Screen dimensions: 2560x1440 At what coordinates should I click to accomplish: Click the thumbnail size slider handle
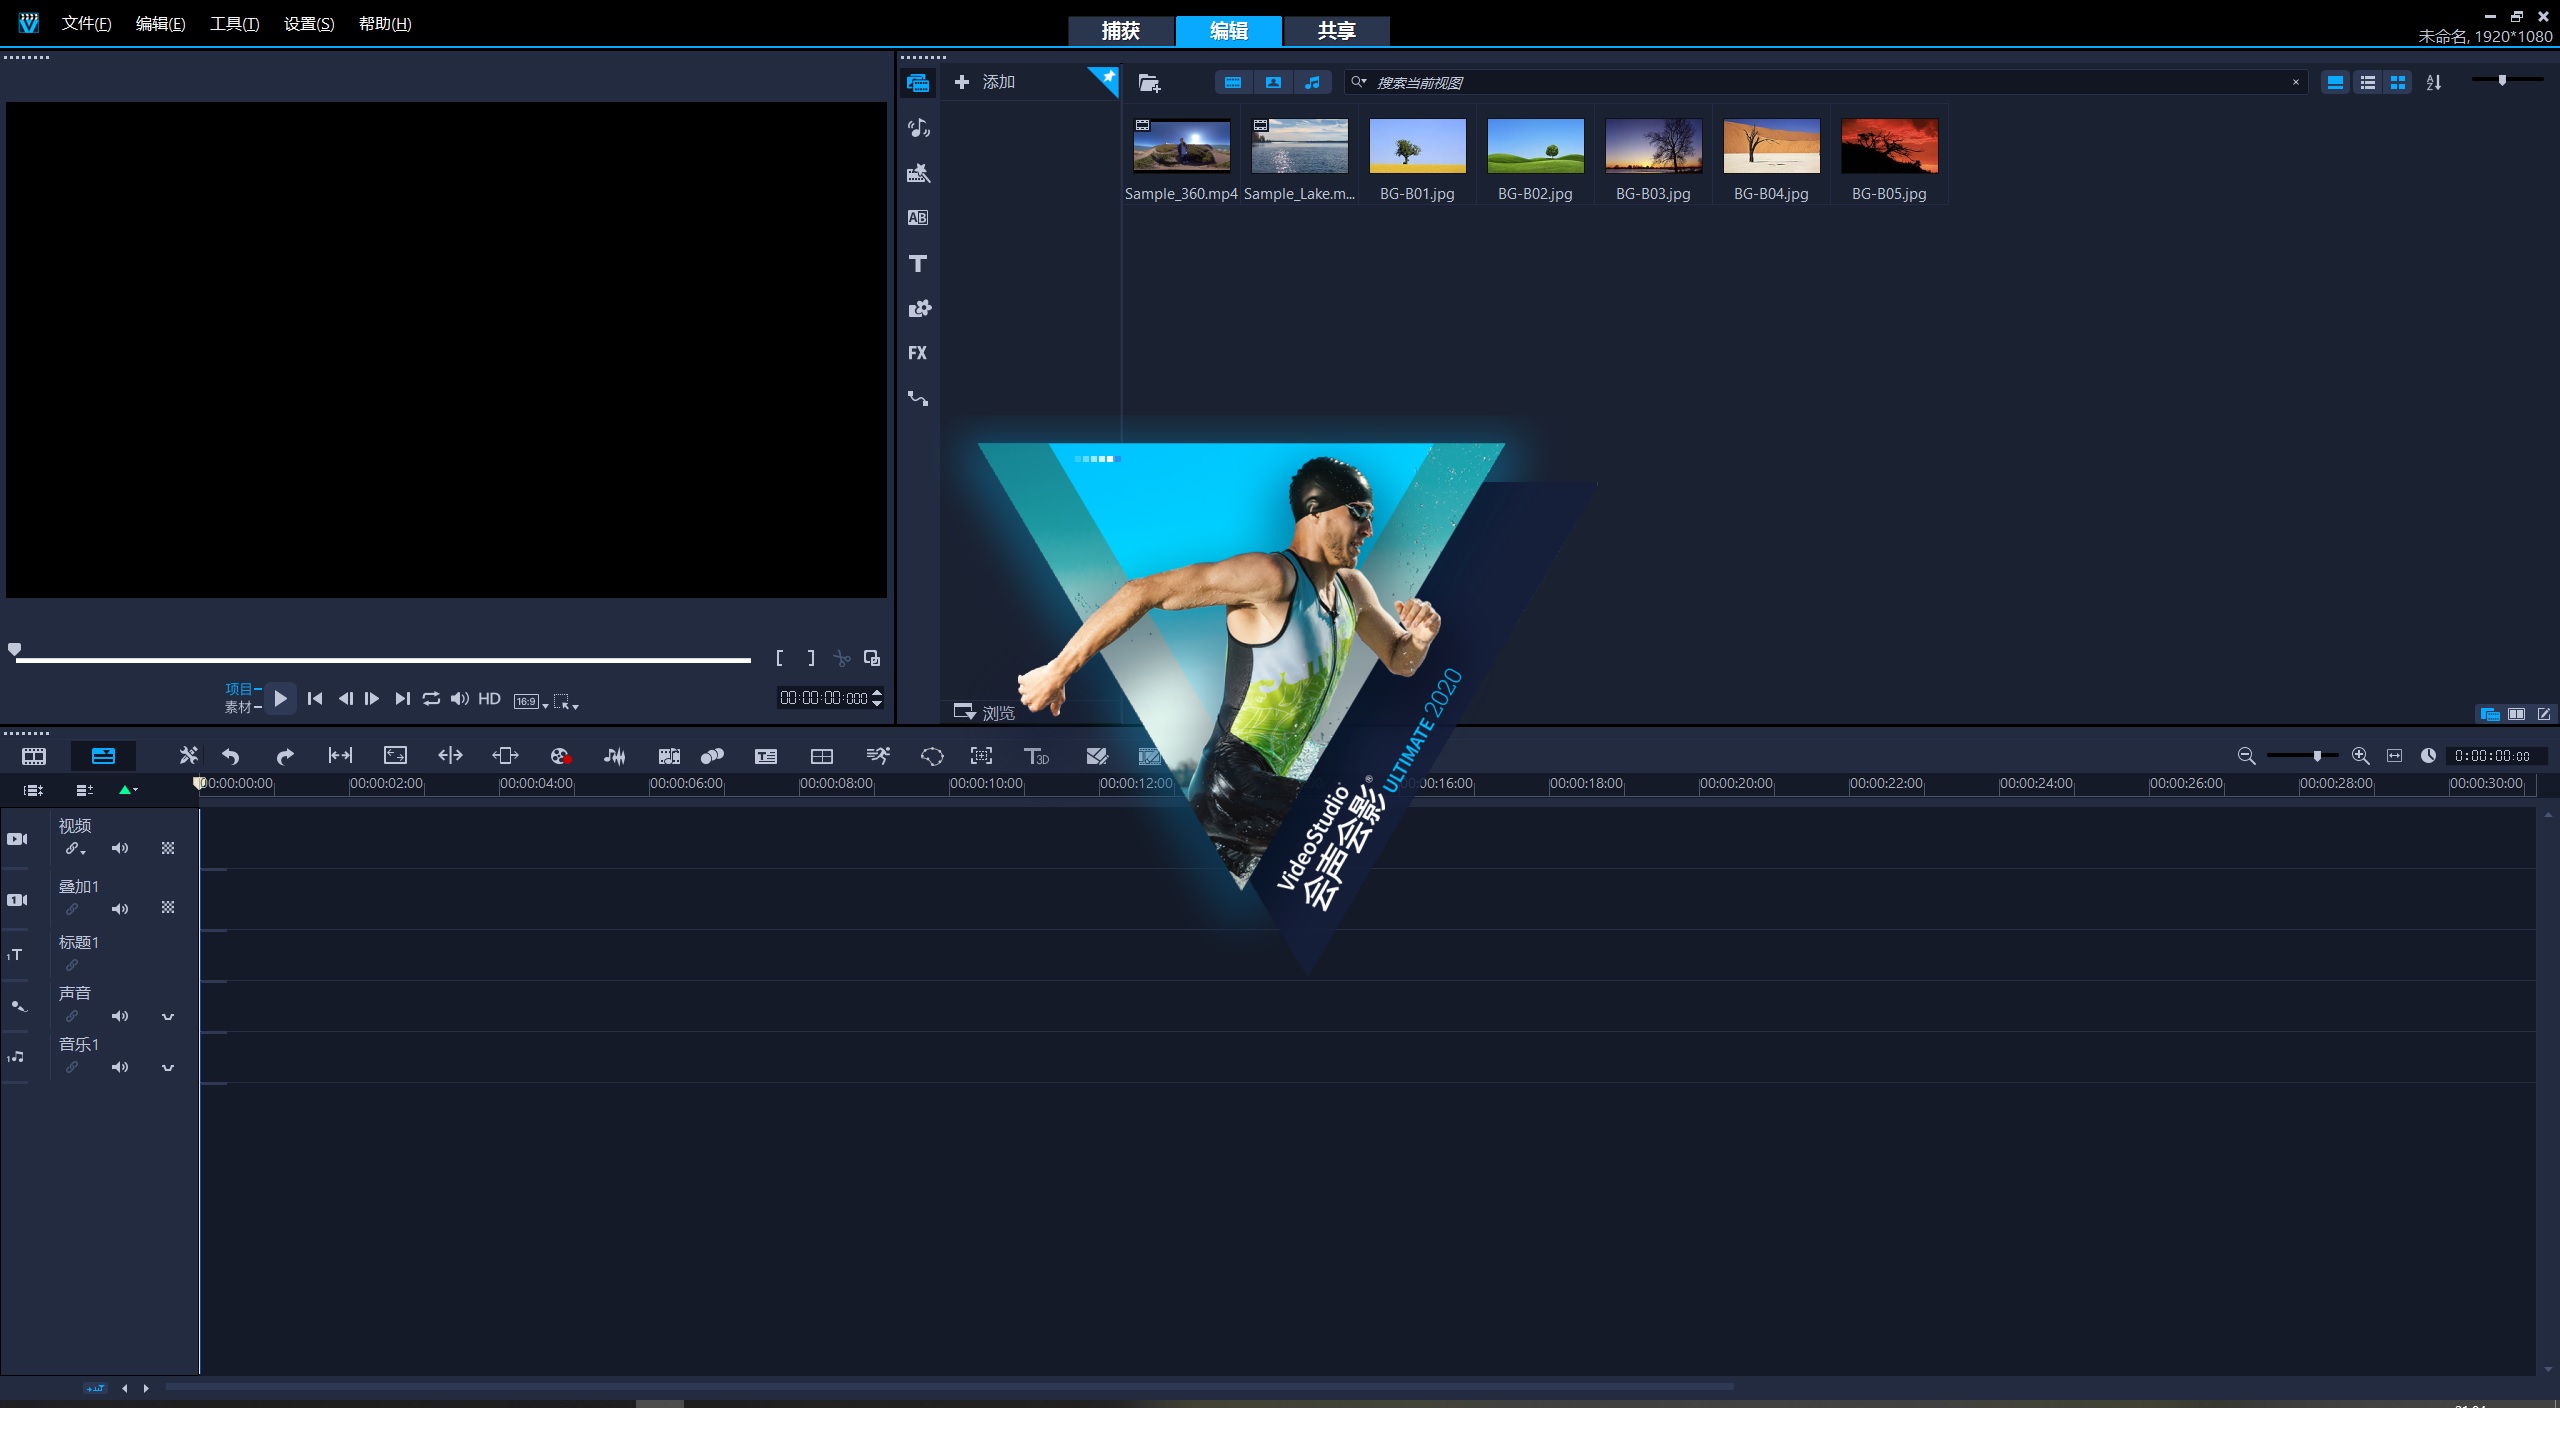(x=2503, y=80)
